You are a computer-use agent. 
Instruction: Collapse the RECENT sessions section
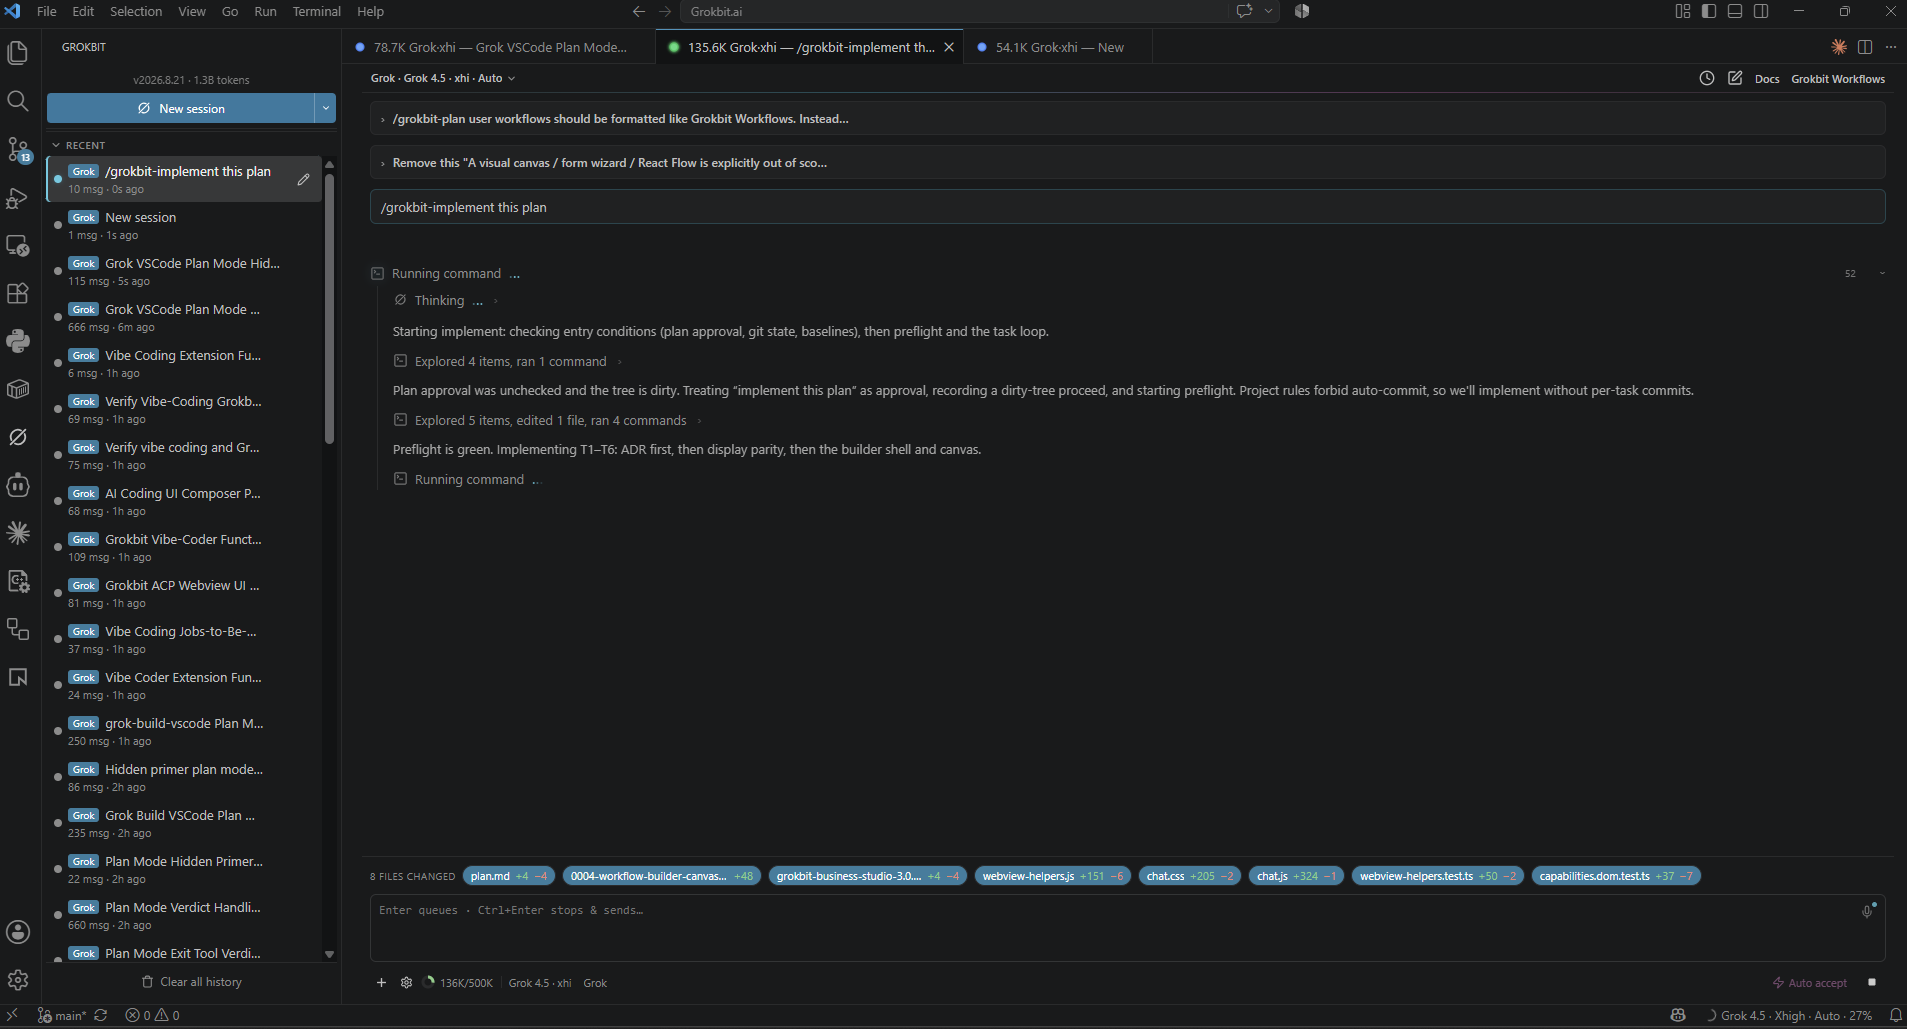pos(79,145)
